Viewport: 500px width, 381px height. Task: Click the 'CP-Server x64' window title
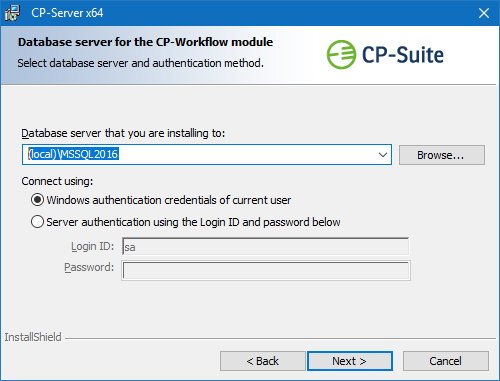pos(67,13)
